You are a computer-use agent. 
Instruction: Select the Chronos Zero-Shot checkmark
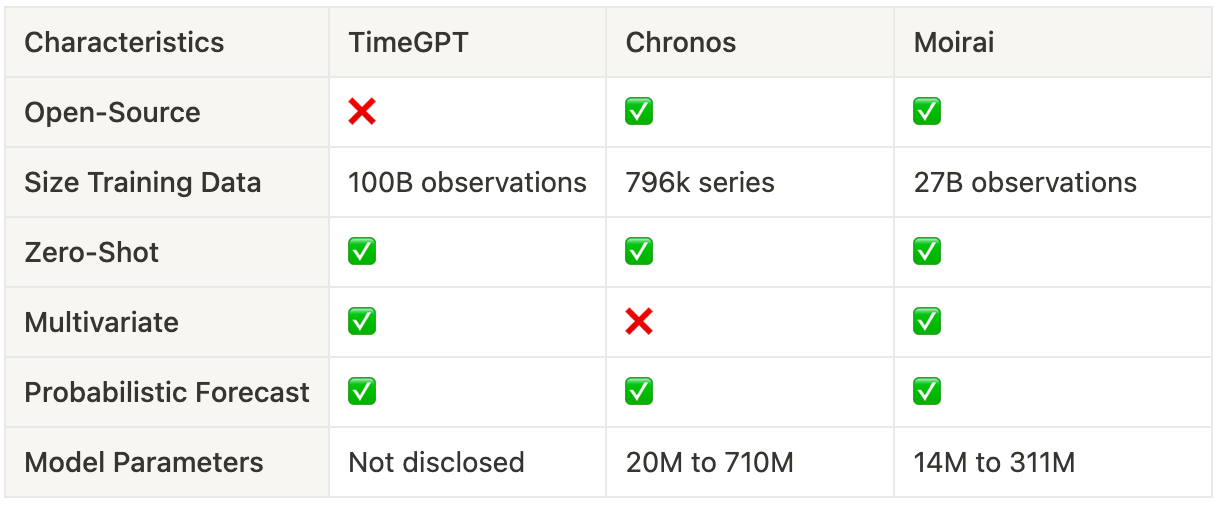[x=639, y=252]
